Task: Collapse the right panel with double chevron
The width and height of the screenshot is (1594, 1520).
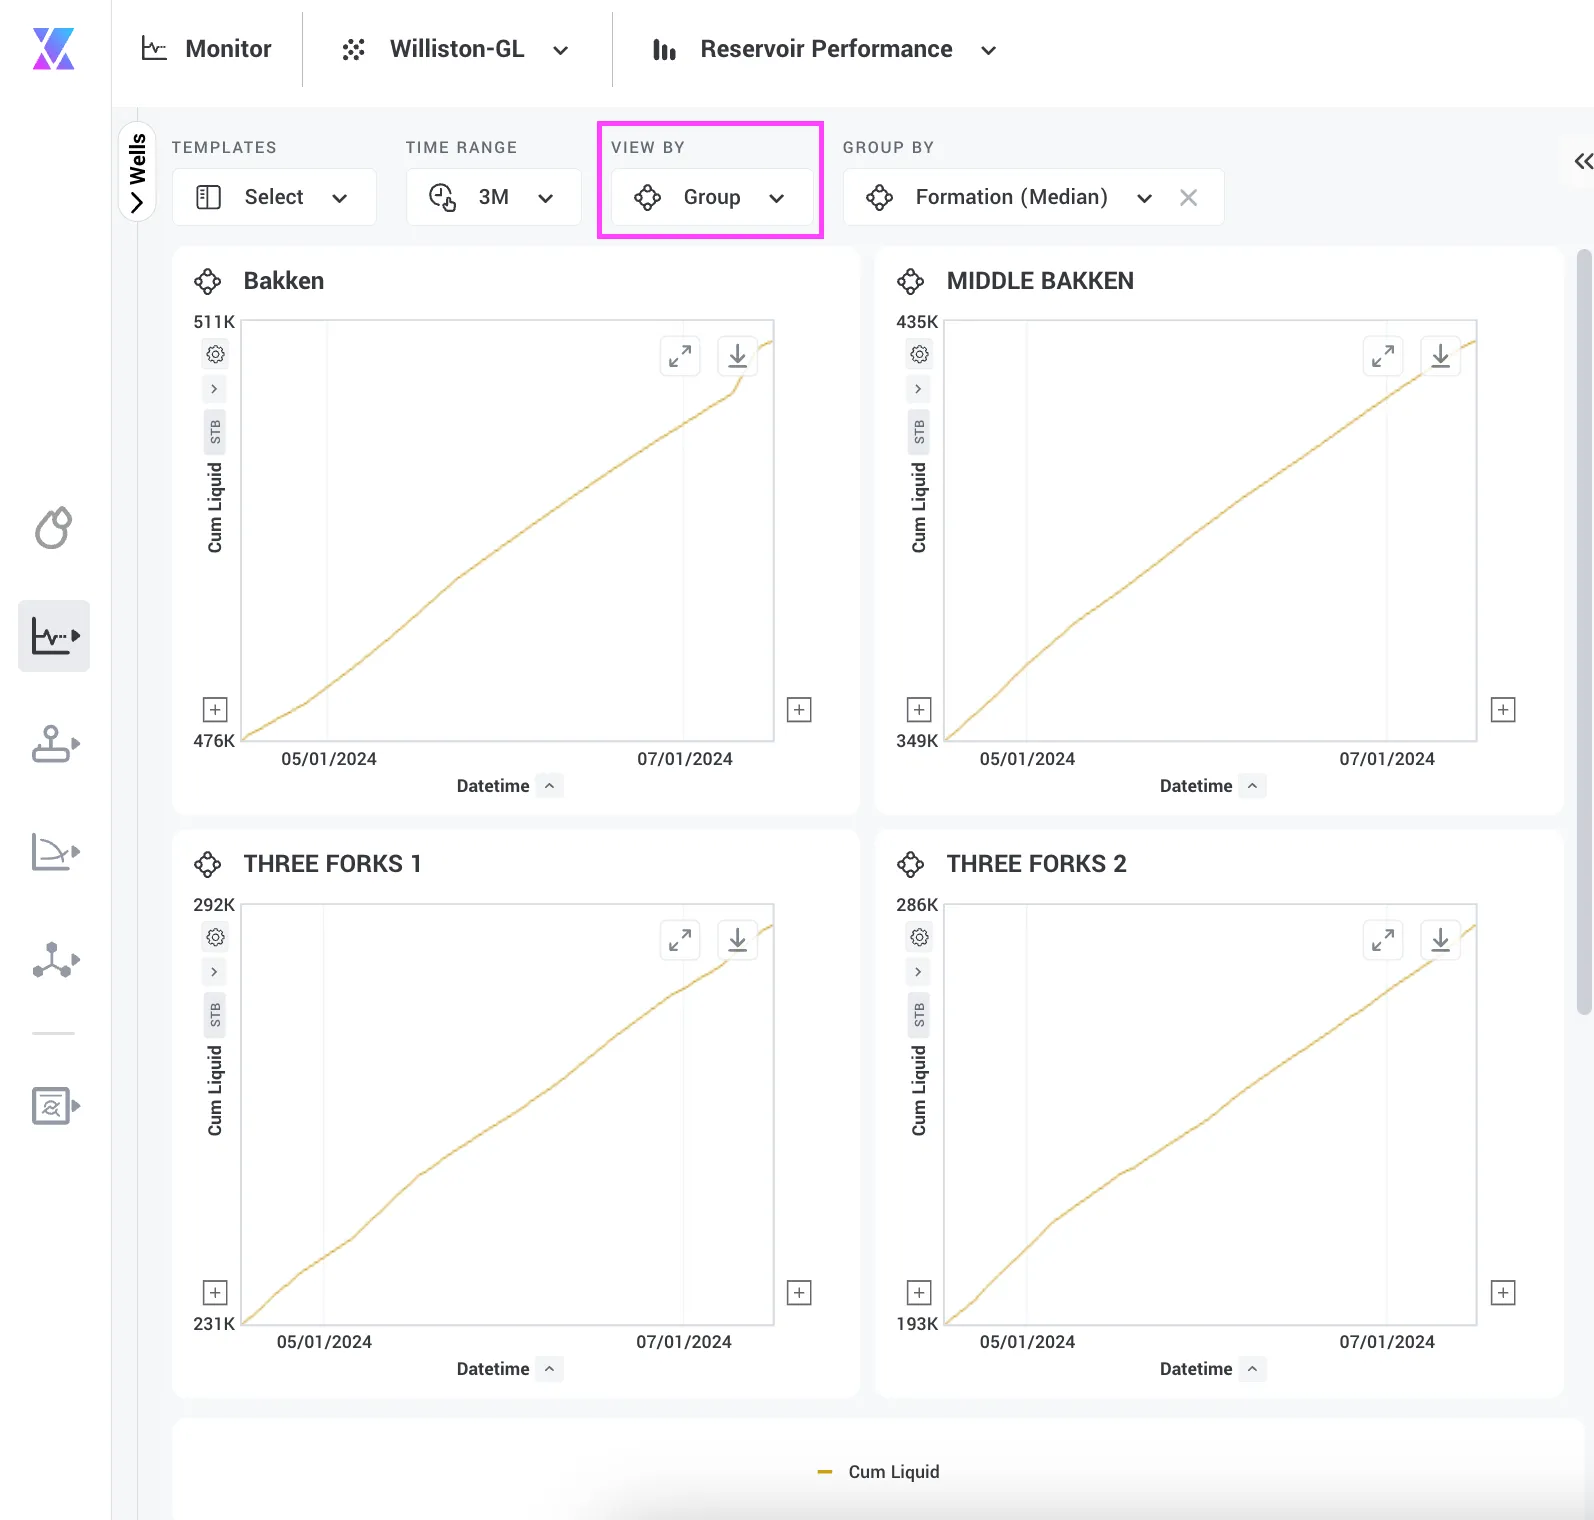Action: tap(1583, 161)
